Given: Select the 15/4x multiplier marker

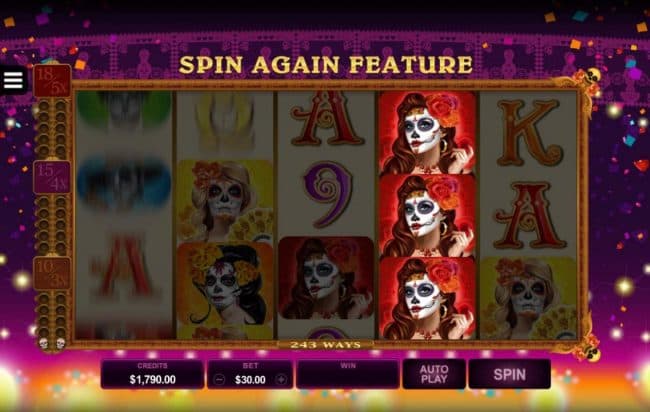Looking at the screenshot, I should coord(52,177).
